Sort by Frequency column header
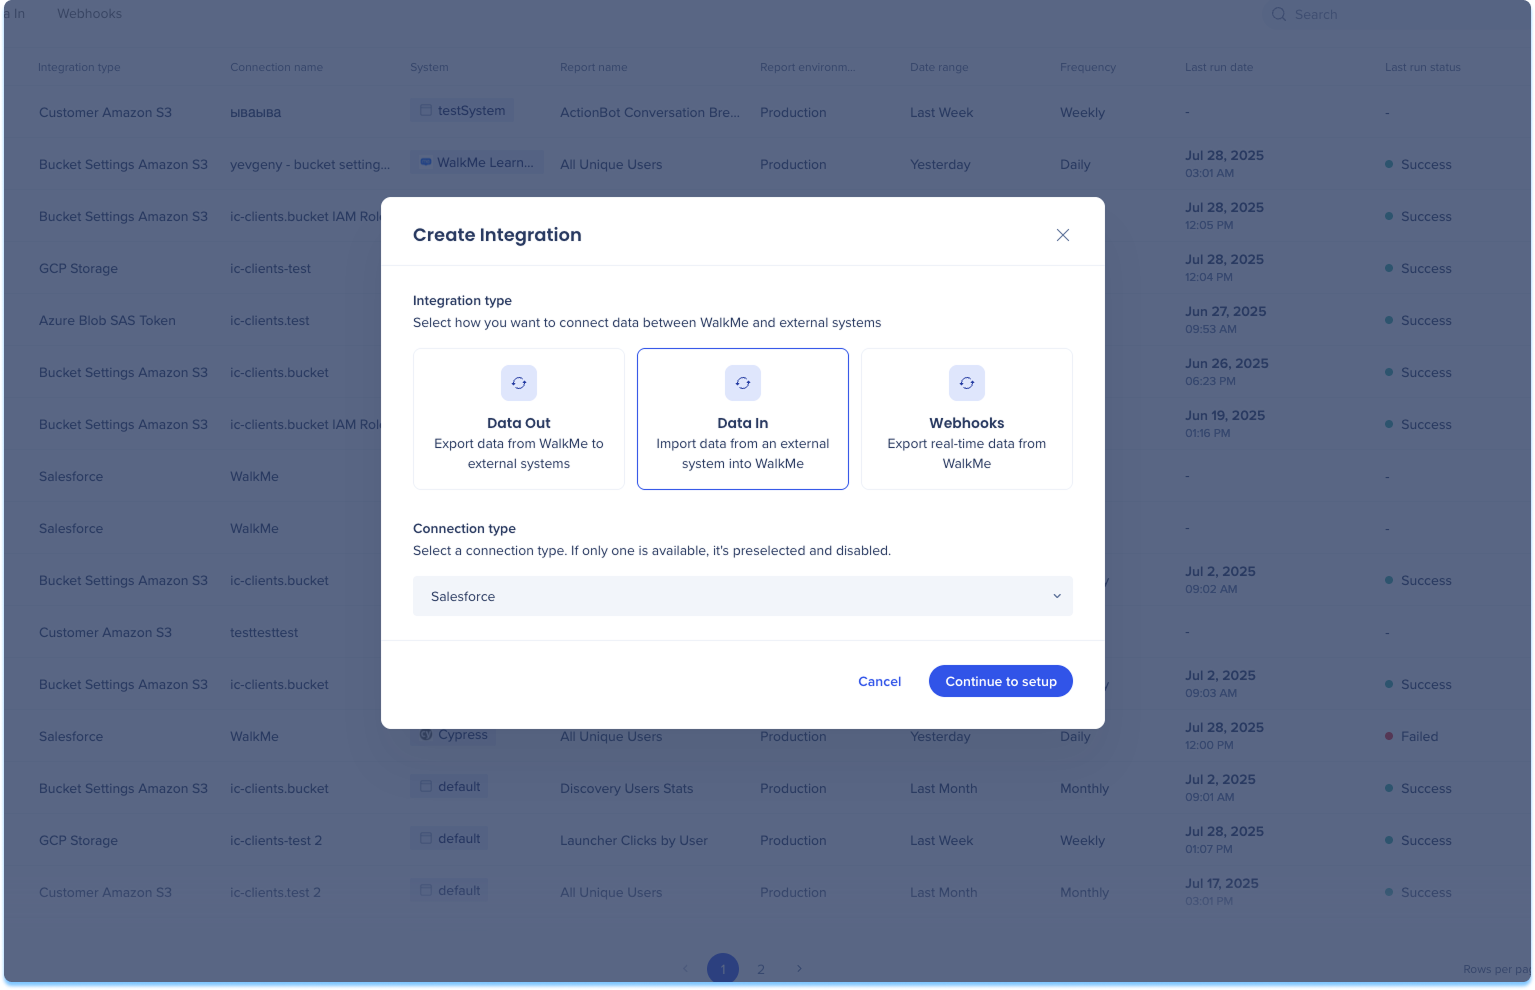The image size is (1535, 990). [x=1088, y=67]
